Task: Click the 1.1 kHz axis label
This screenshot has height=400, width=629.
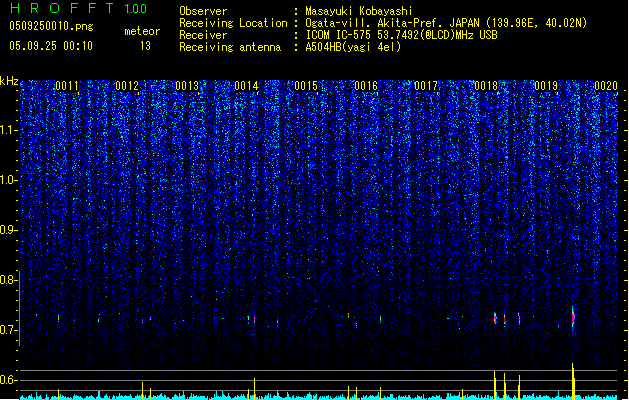Action: [x=9, y=130]
